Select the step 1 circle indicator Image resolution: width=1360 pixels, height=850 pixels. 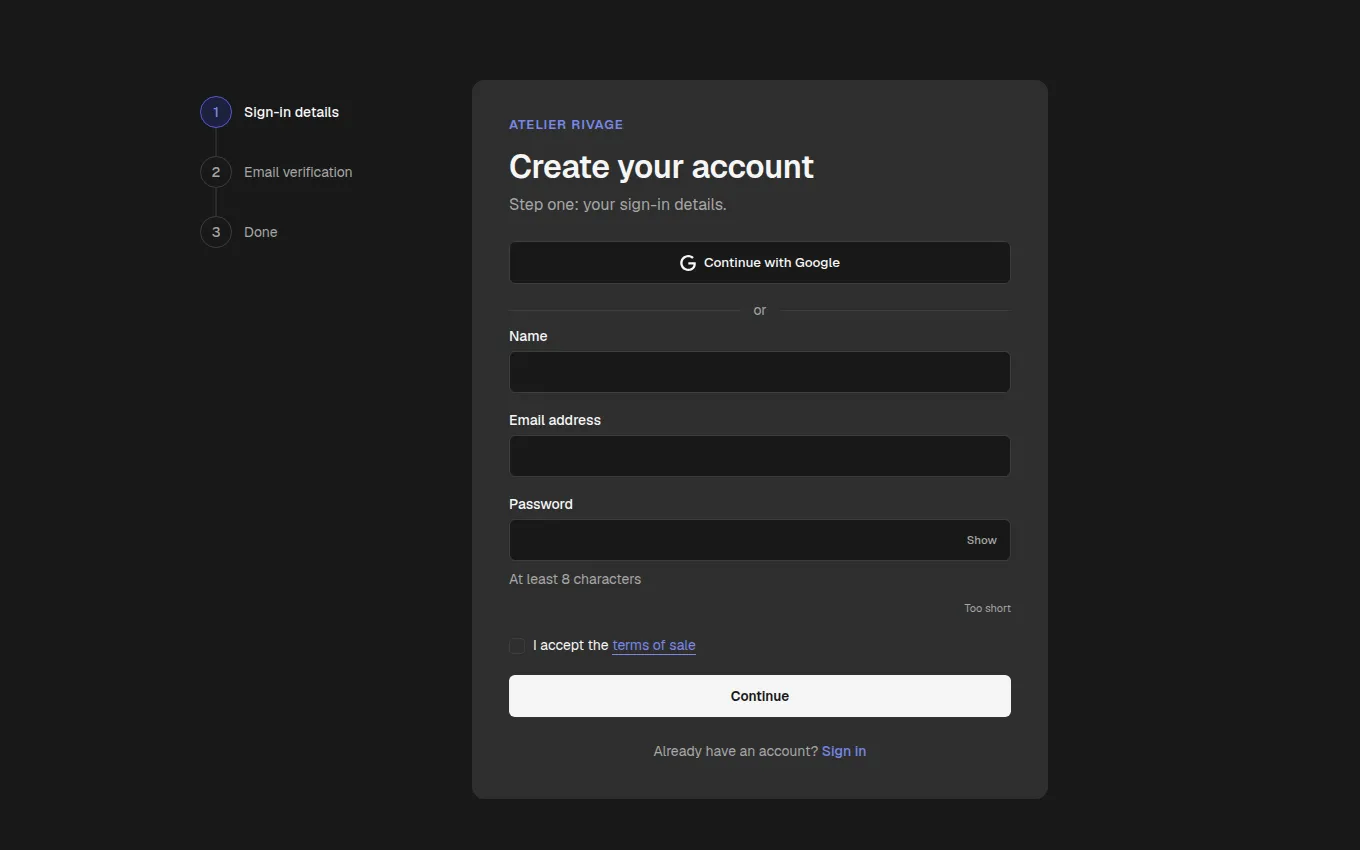pyautogui.click(x=216, y=112)
